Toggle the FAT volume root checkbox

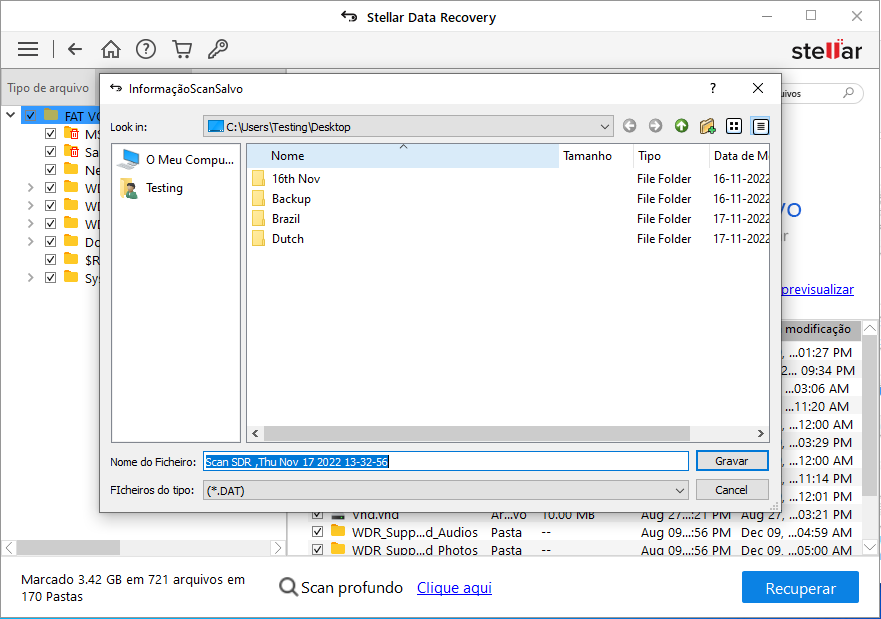(x=30, y=116)
